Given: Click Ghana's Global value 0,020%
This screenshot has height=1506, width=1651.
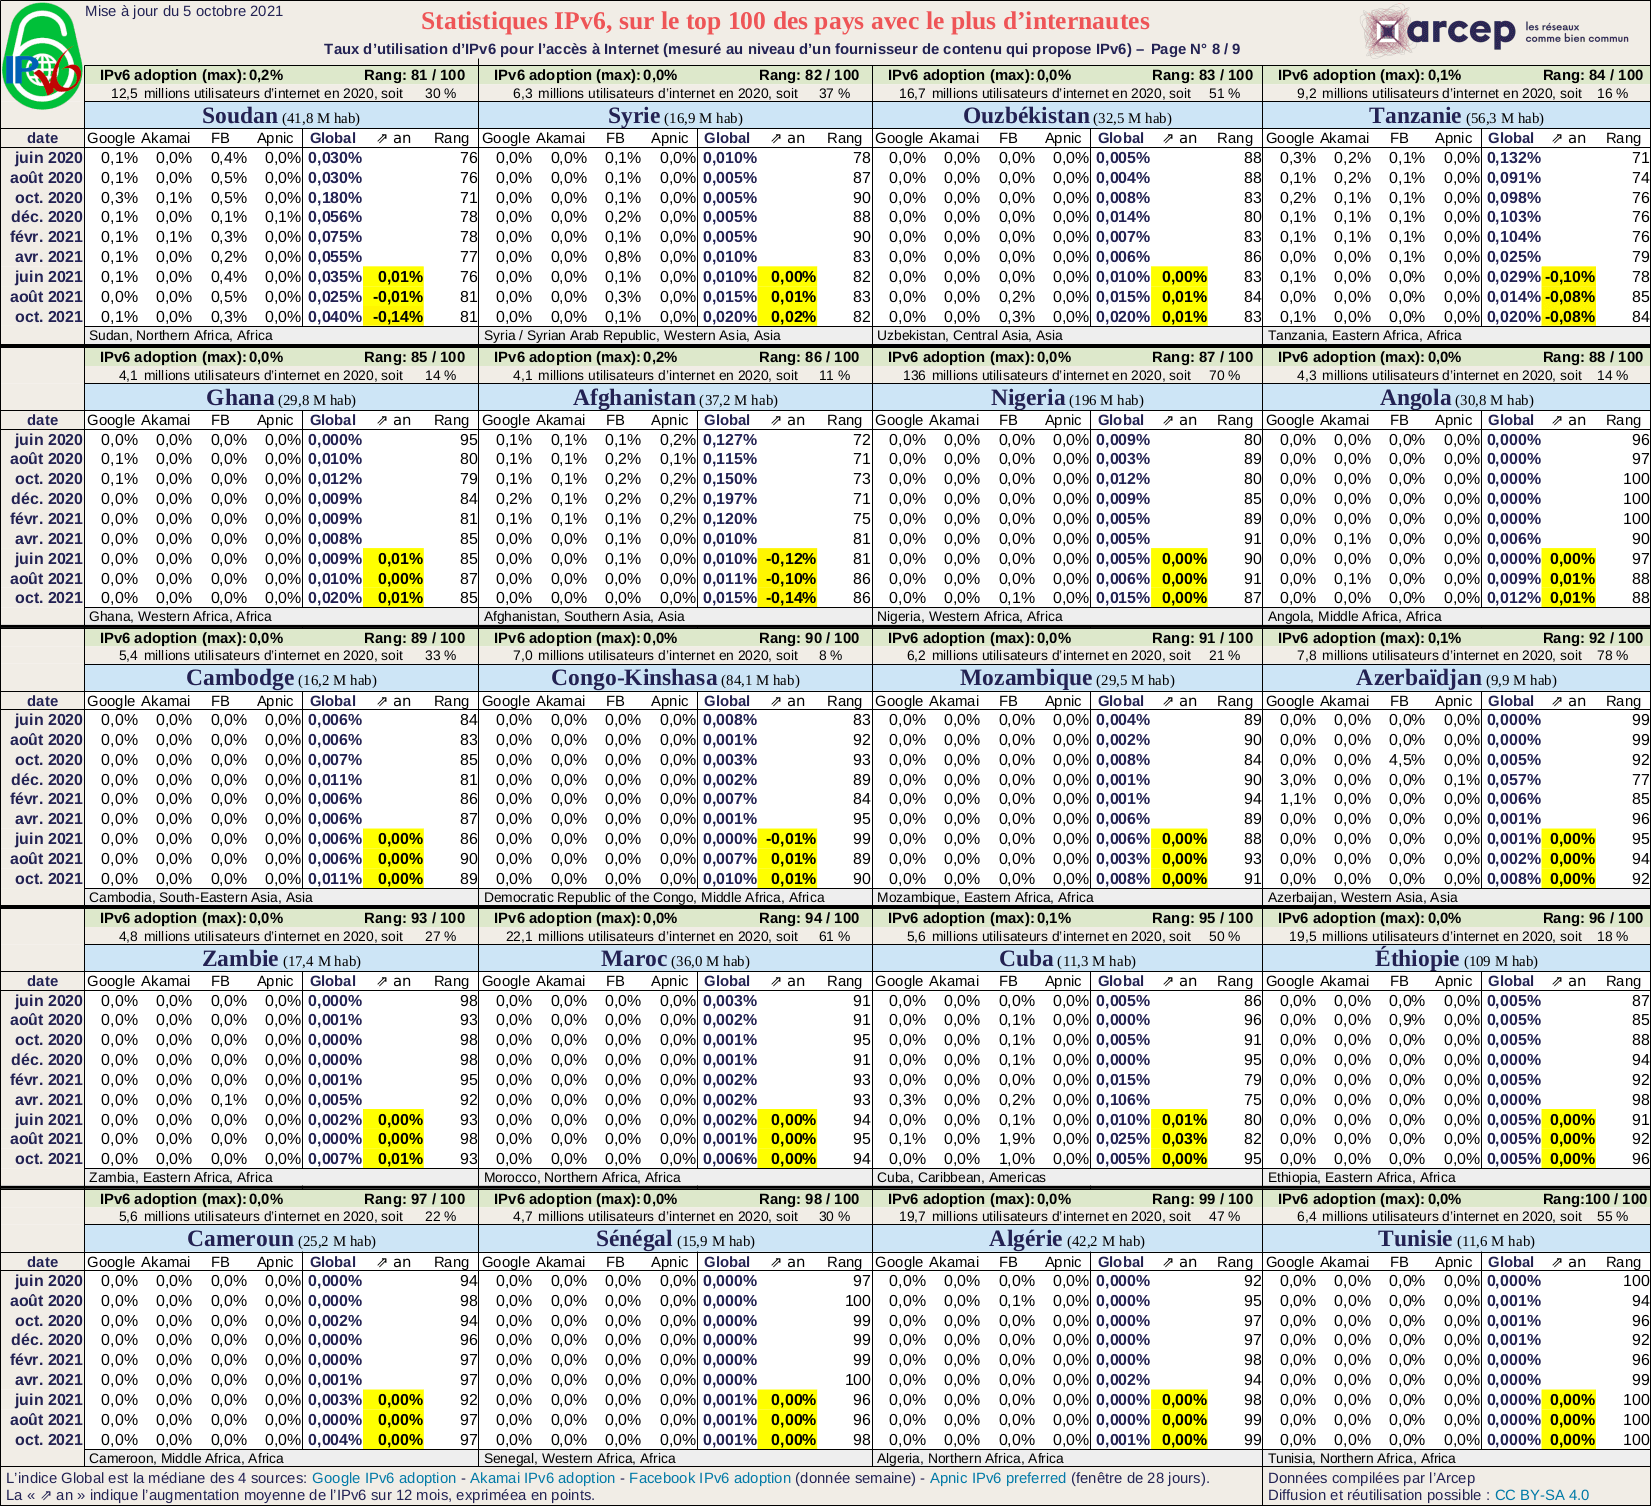Looking at the screenshot, I should pyautogui.click(x=335, y=598).
